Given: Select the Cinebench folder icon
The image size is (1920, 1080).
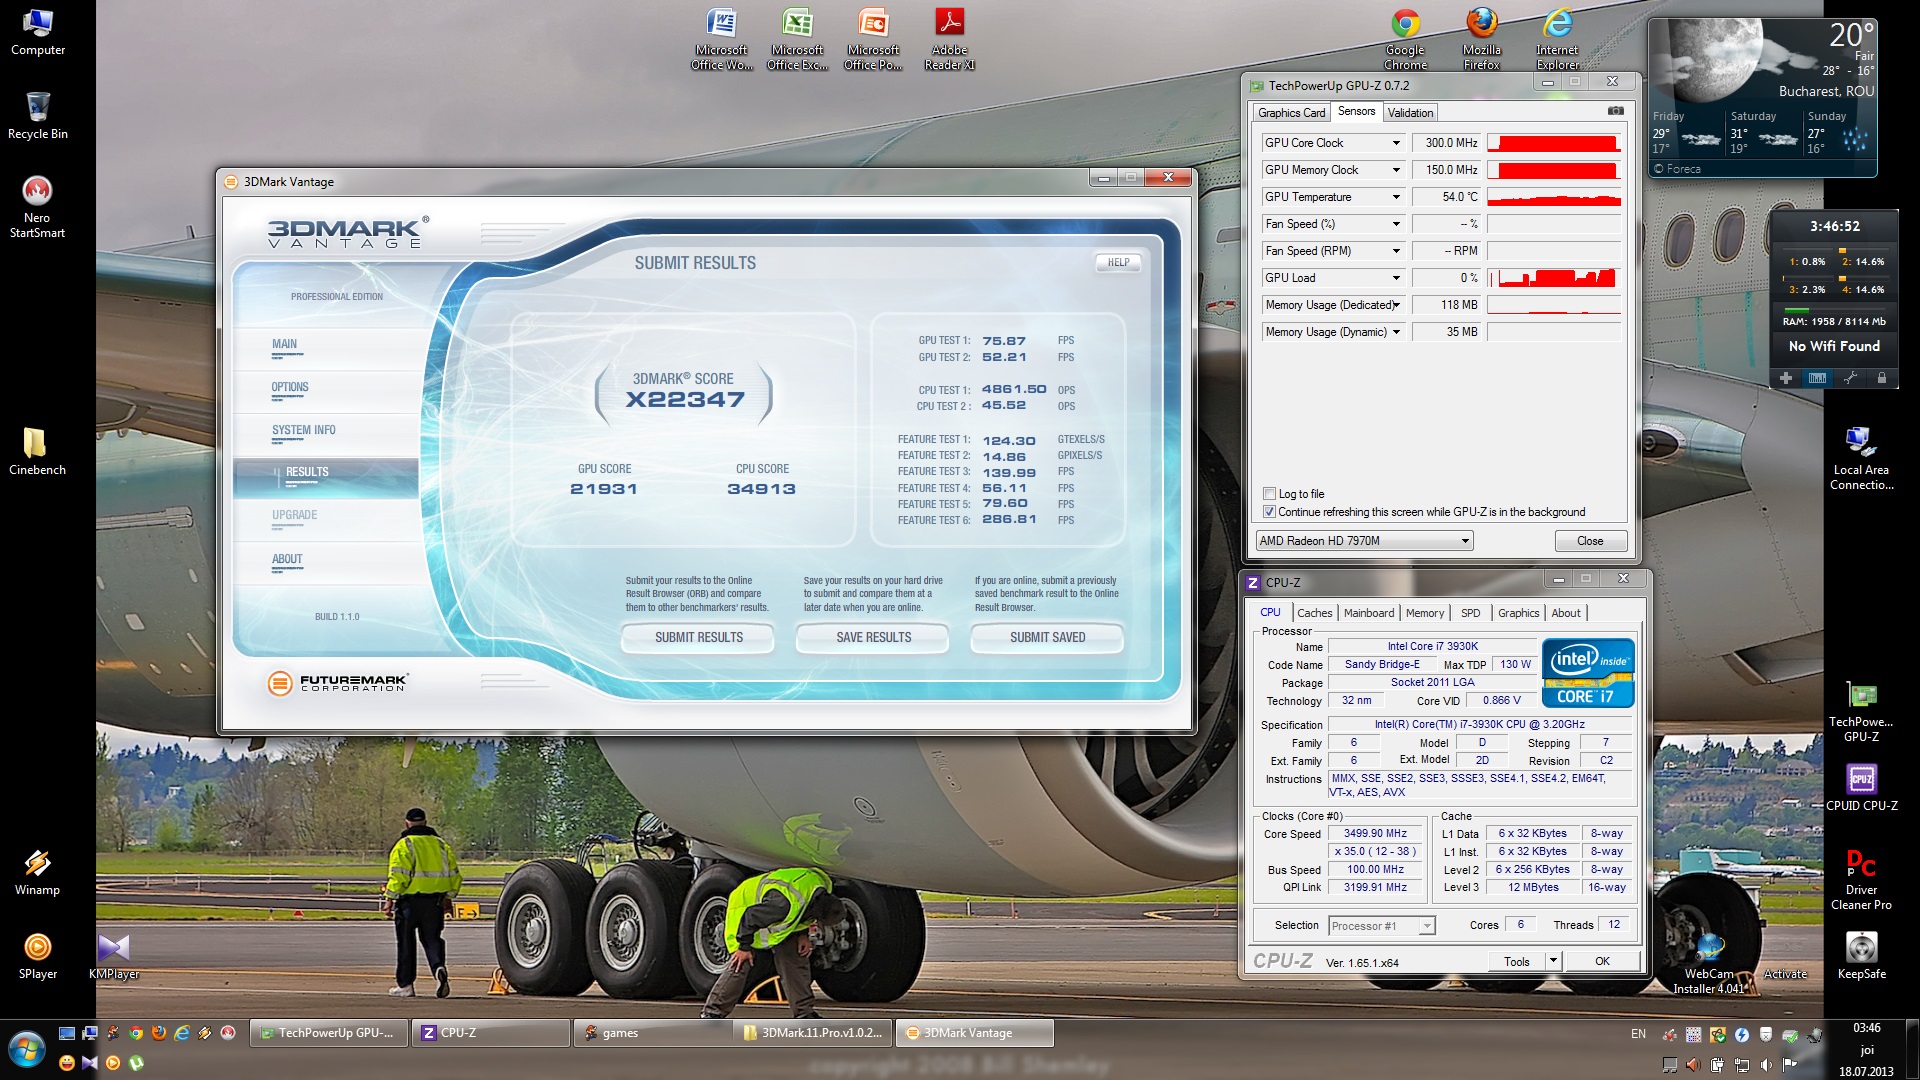Looking at the screenshot, I should click(37, 450).
